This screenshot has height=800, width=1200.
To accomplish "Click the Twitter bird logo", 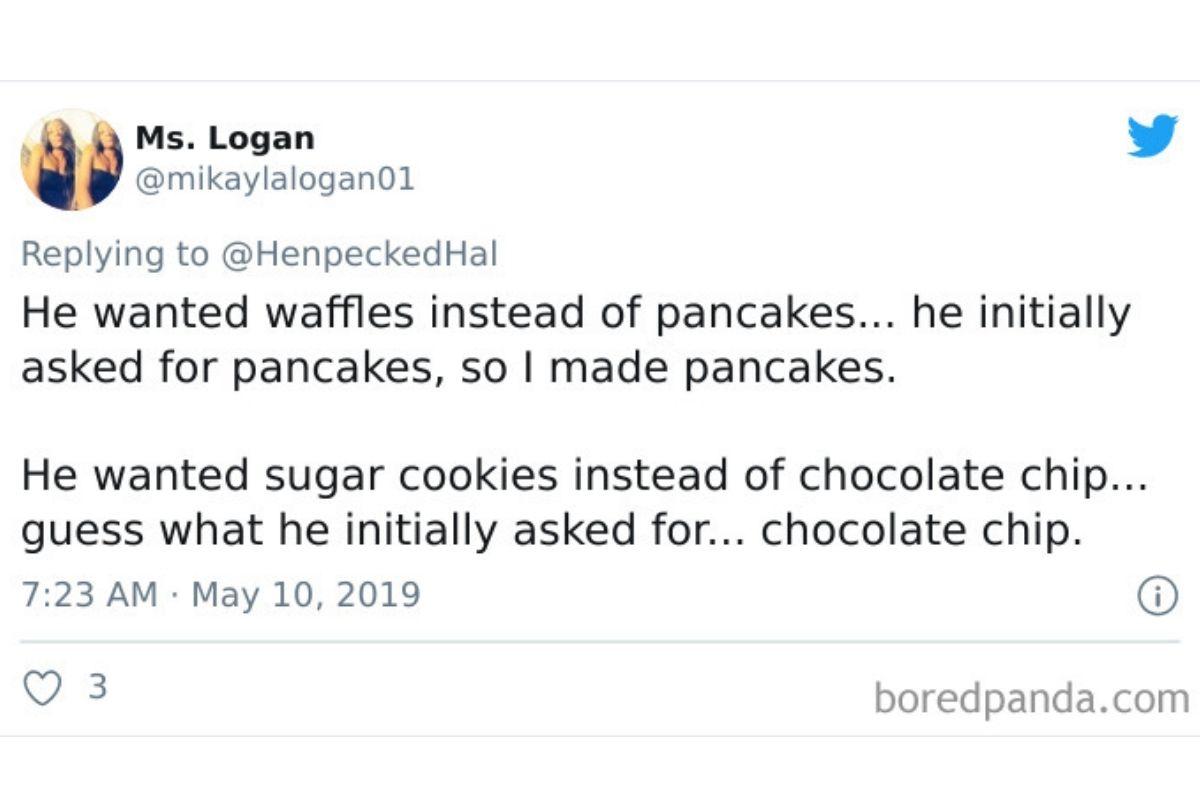I will click(1152, 137).
